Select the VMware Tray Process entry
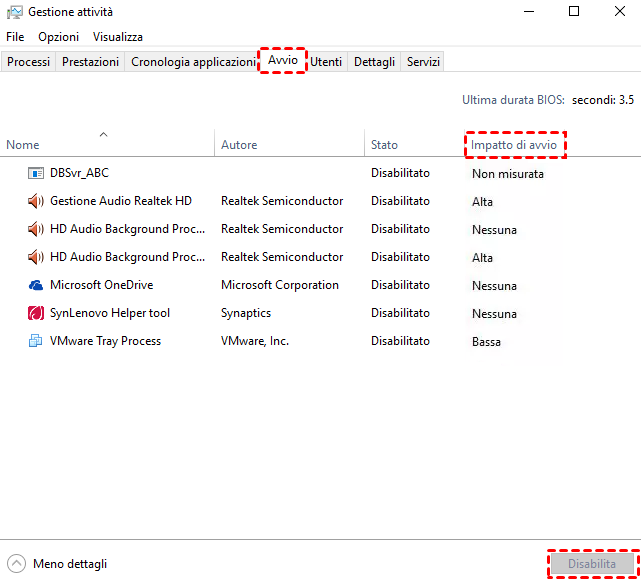 tap(105, 341)
